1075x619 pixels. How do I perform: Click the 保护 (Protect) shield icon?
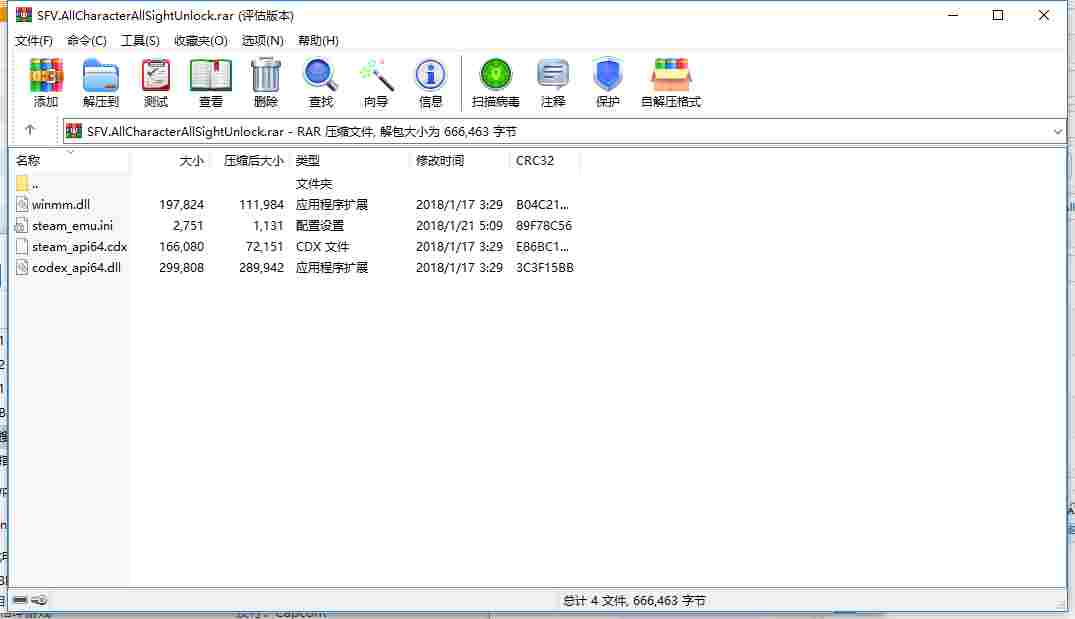click(x=607, y=75)
